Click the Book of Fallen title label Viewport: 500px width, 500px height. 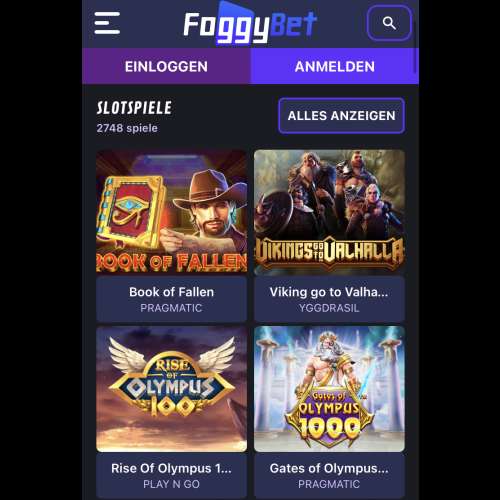coord(171,292)
